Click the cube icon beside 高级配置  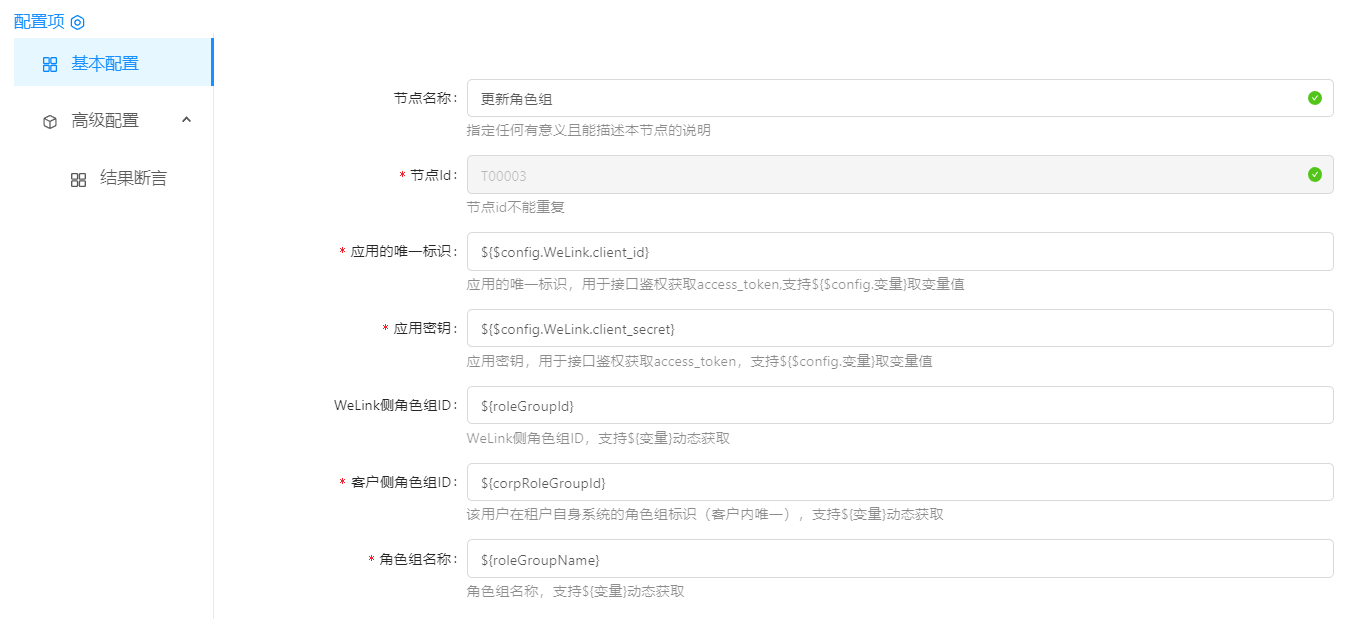50,121
